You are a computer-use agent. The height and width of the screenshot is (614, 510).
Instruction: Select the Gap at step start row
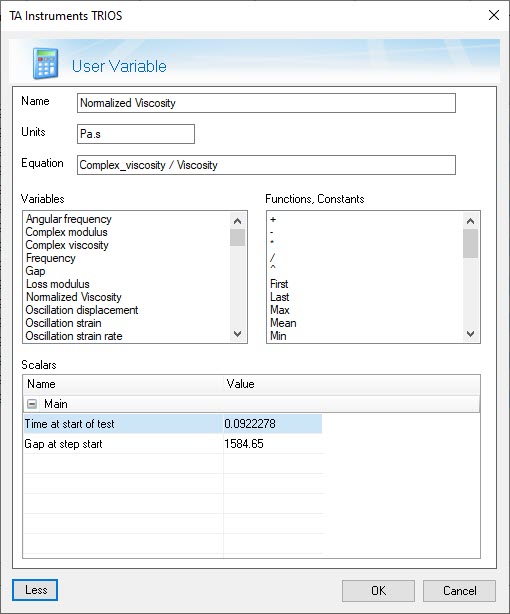click(173, 444)
